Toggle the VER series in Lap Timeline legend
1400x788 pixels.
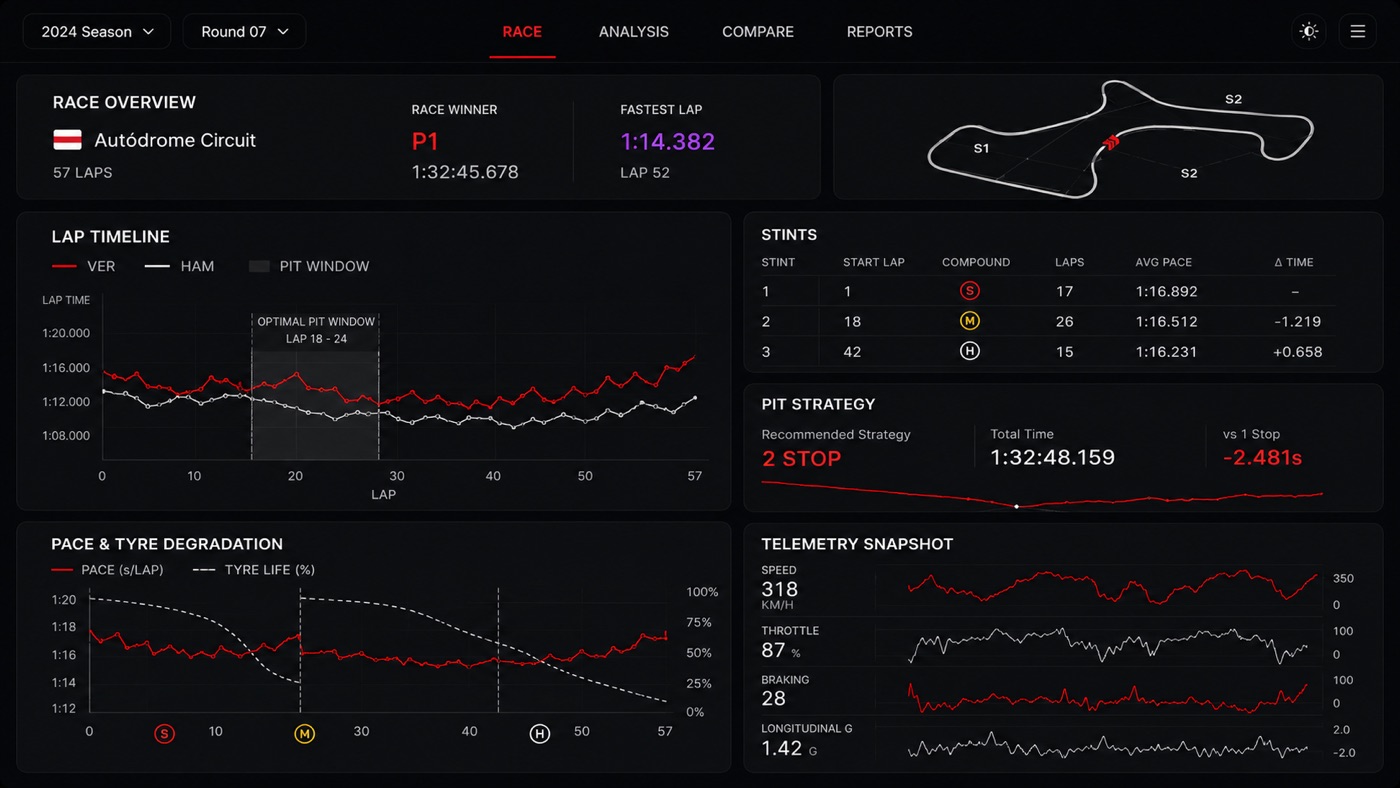(84, 266)
